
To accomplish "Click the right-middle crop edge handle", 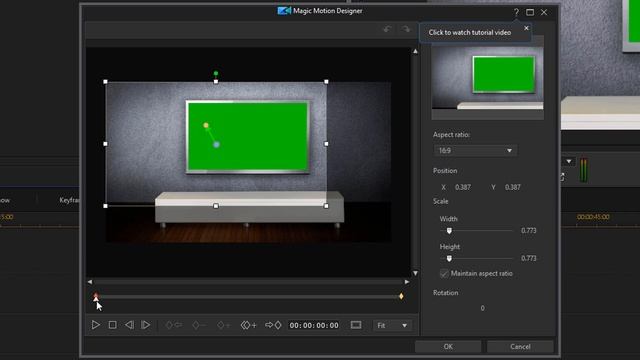I will pos(326,144).
